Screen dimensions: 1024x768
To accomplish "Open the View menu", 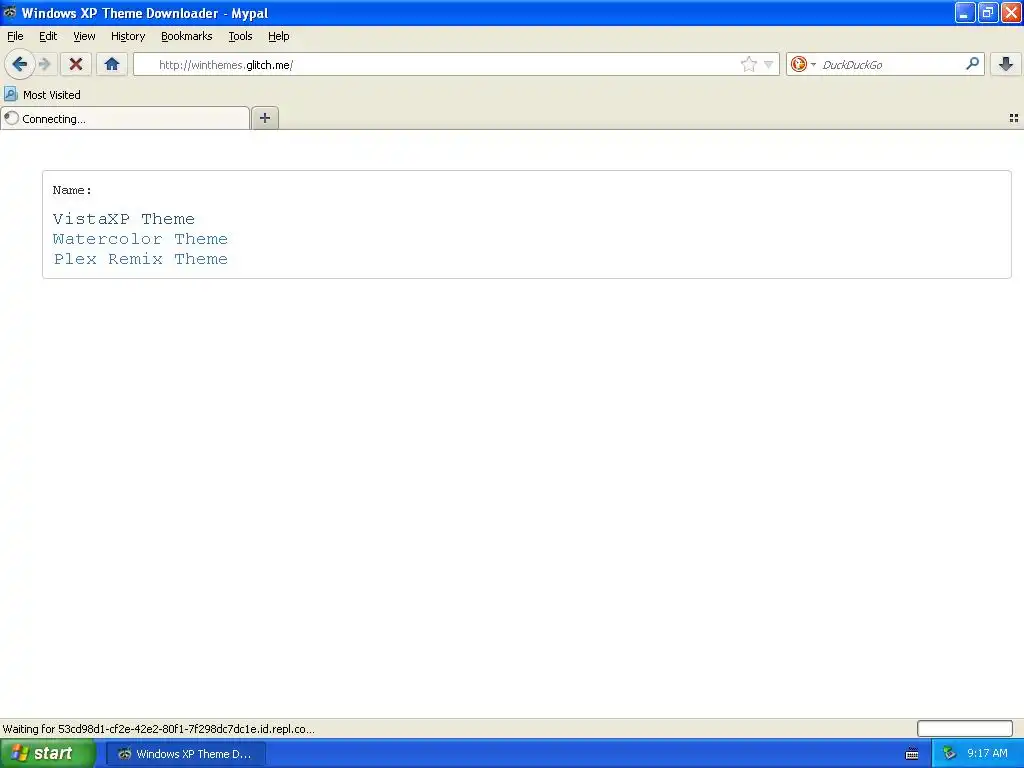I will pos(84,36).
